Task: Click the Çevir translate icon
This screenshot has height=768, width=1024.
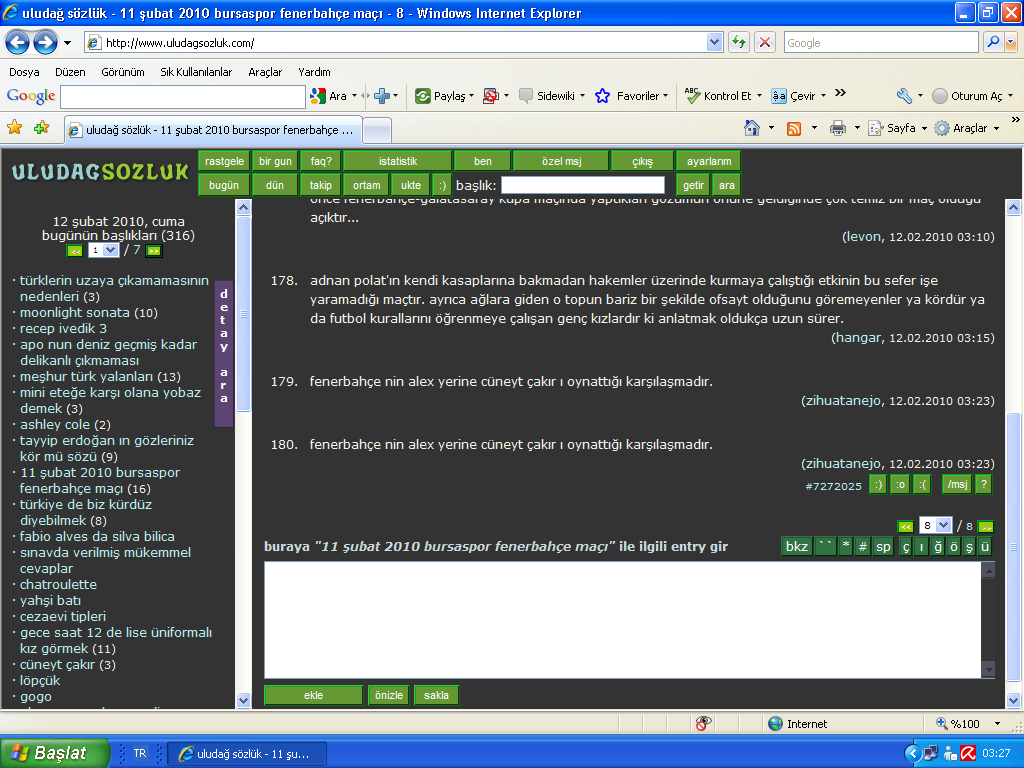Action: [778, 96]
